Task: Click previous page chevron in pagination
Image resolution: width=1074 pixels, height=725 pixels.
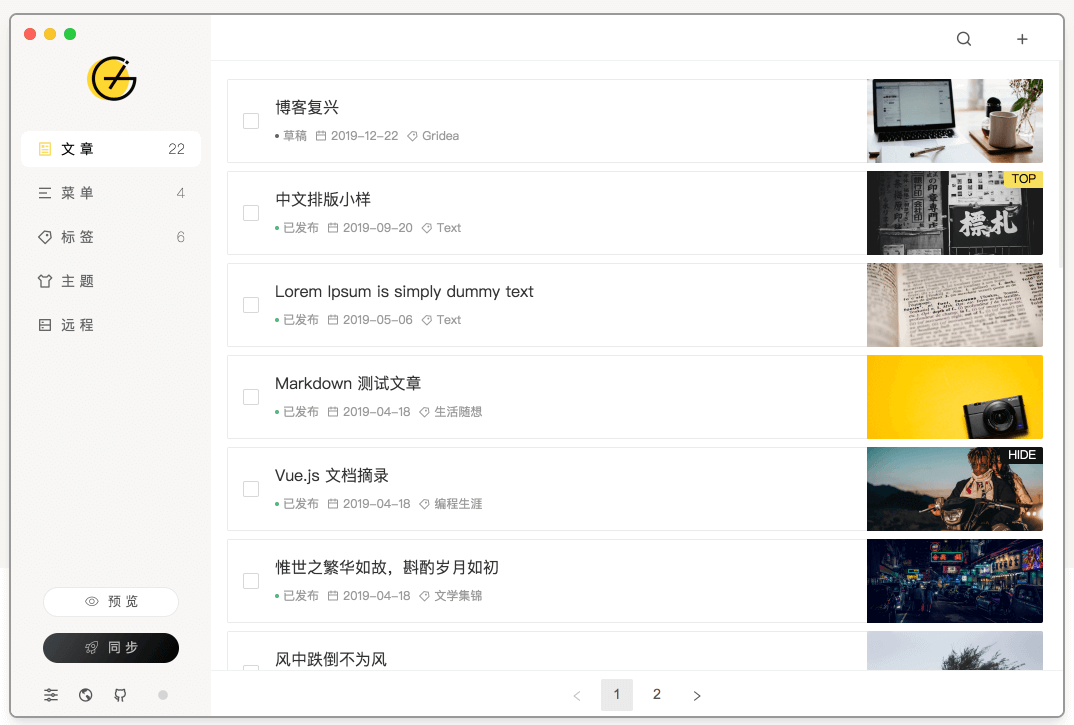Action: click(577, 694)
